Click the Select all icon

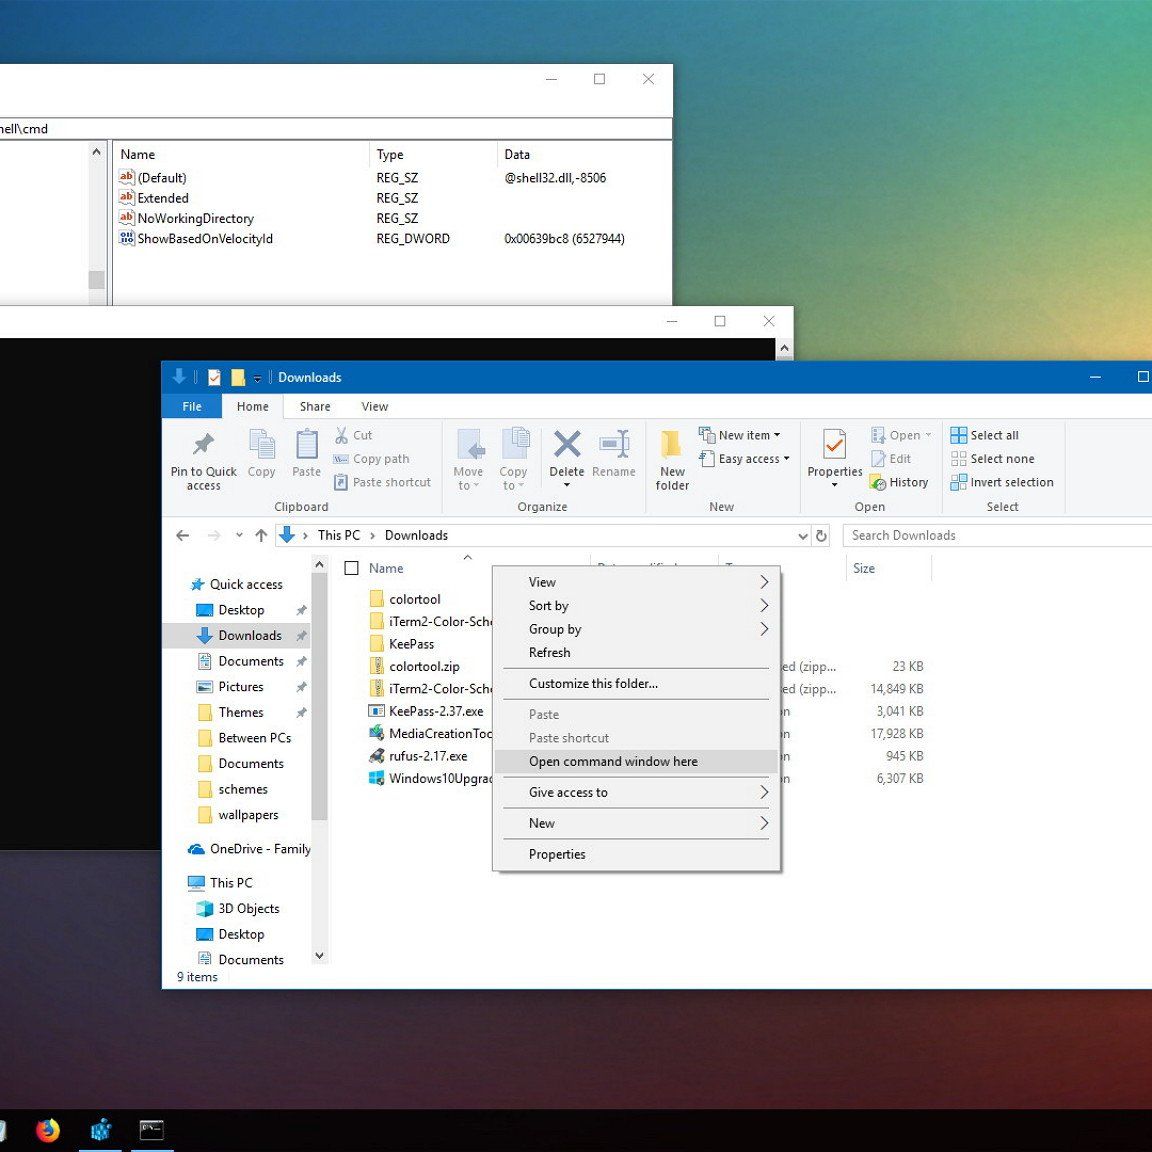958,435
